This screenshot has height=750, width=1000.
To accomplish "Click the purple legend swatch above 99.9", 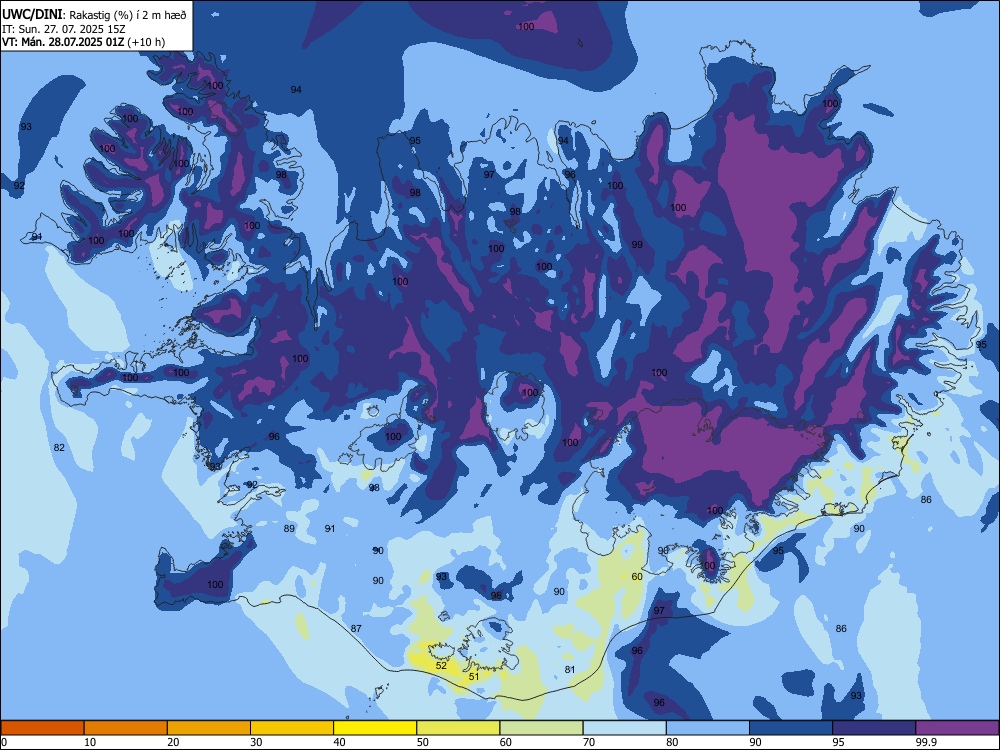I will pos(957,728).
